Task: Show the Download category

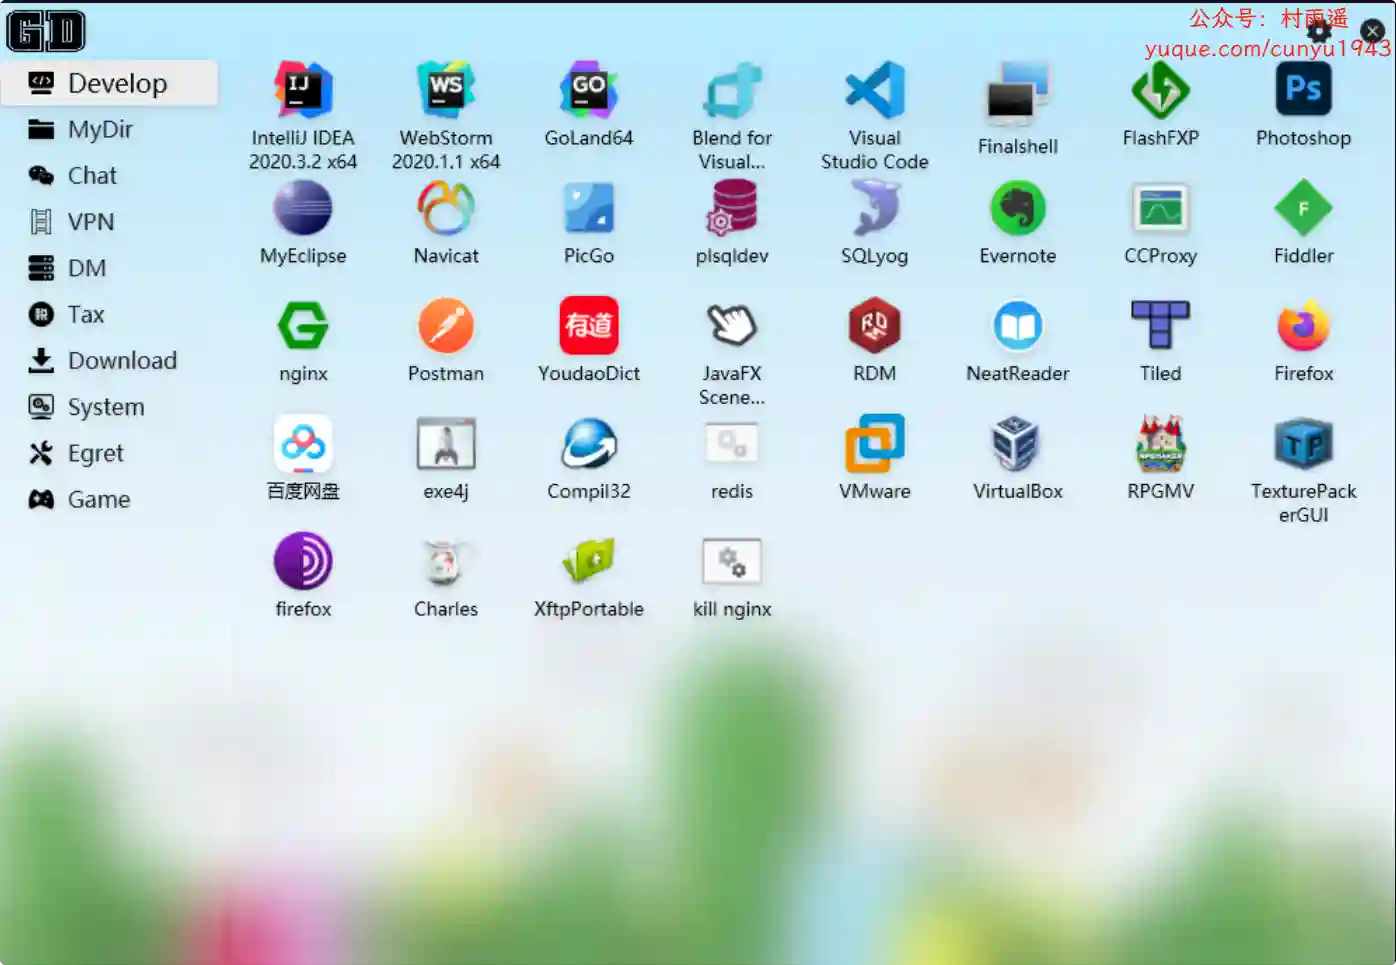Action: pyautogui.click(x=110, y=360)
